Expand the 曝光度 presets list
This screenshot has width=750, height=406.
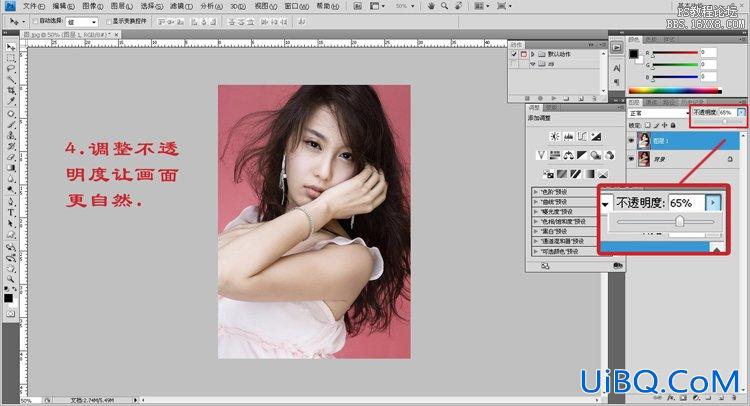535,211
